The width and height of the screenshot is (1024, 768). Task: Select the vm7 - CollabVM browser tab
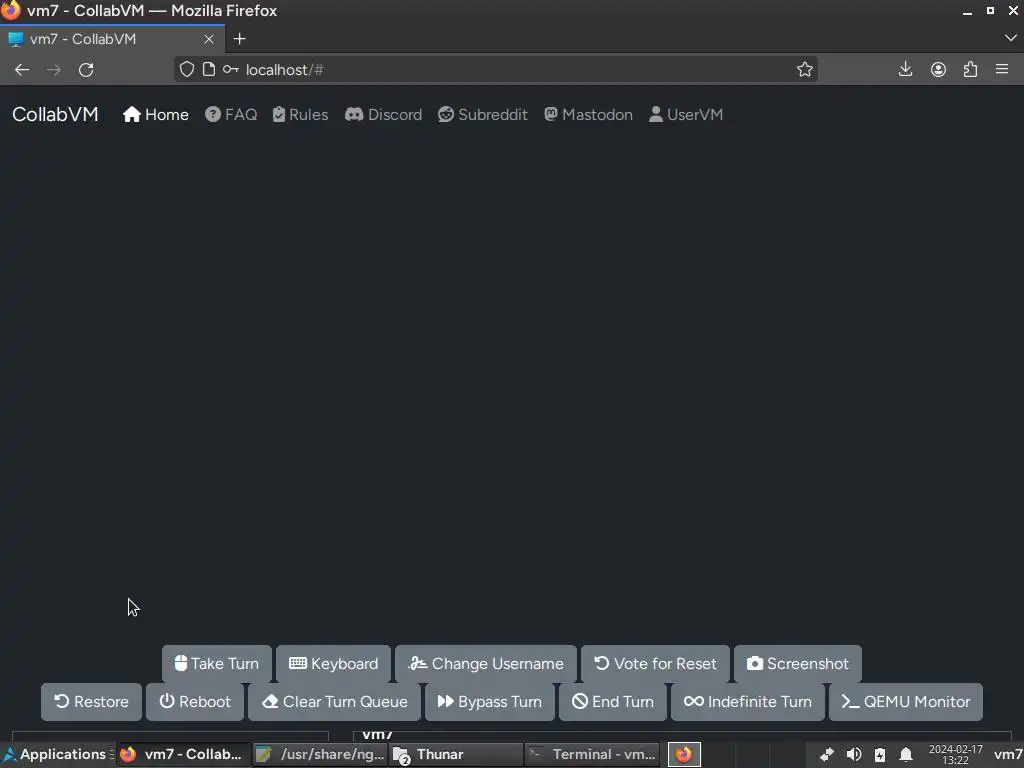(x=112, y=39)
